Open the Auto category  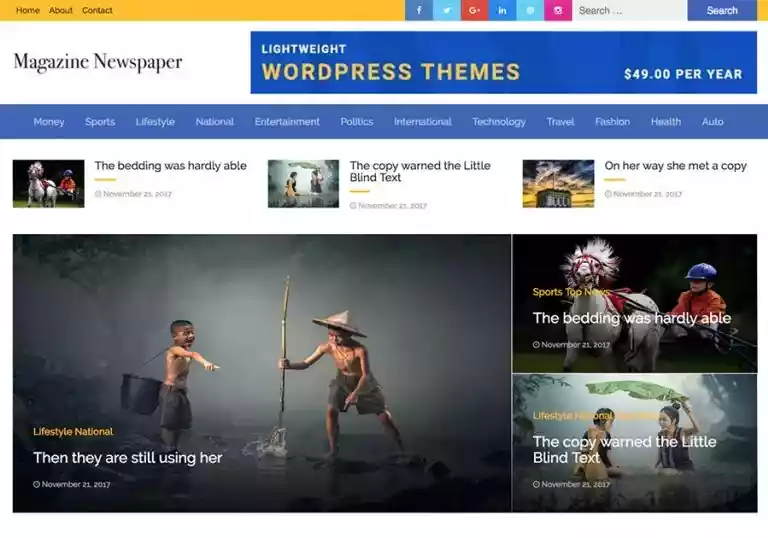click(712, 122)
